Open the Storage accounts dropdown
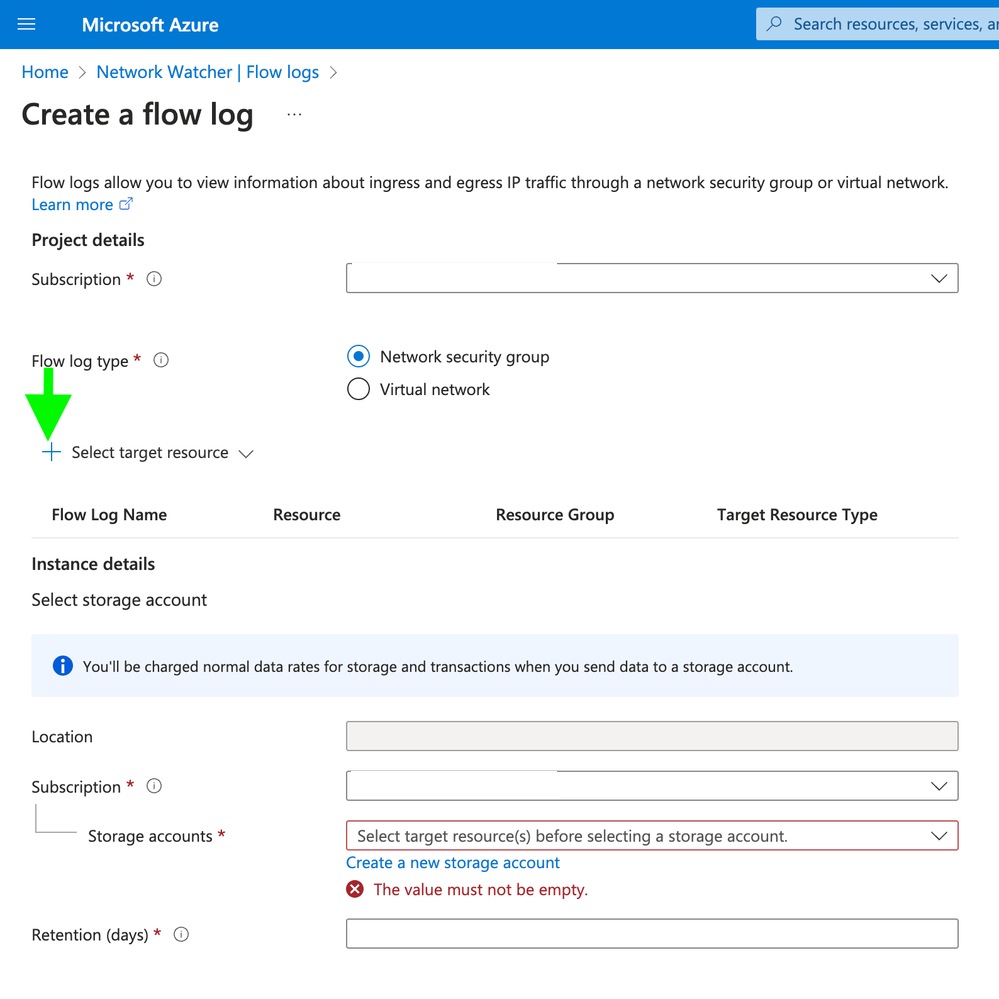This screenshot has height=999, width=999. [x=652, y=835]
